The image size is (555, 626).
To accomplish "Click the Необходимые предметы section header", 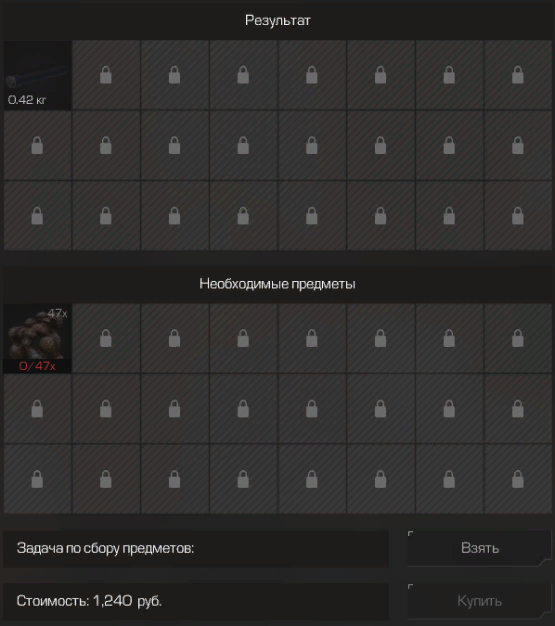I will tap(278, 284).
